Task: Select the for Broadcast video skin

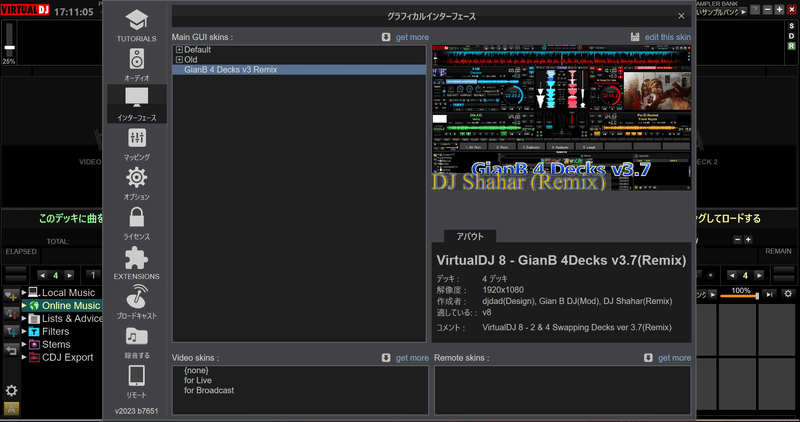Action: [209, 390]
